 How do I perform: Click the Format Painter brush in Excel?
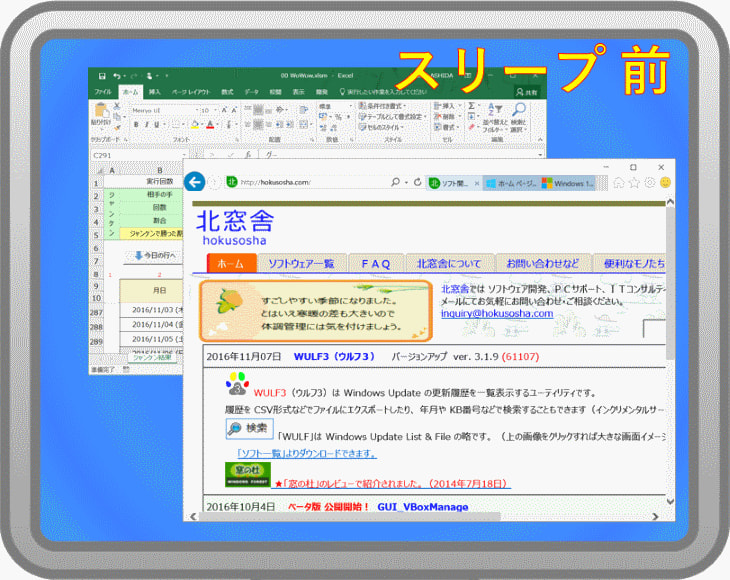point(117,126)
